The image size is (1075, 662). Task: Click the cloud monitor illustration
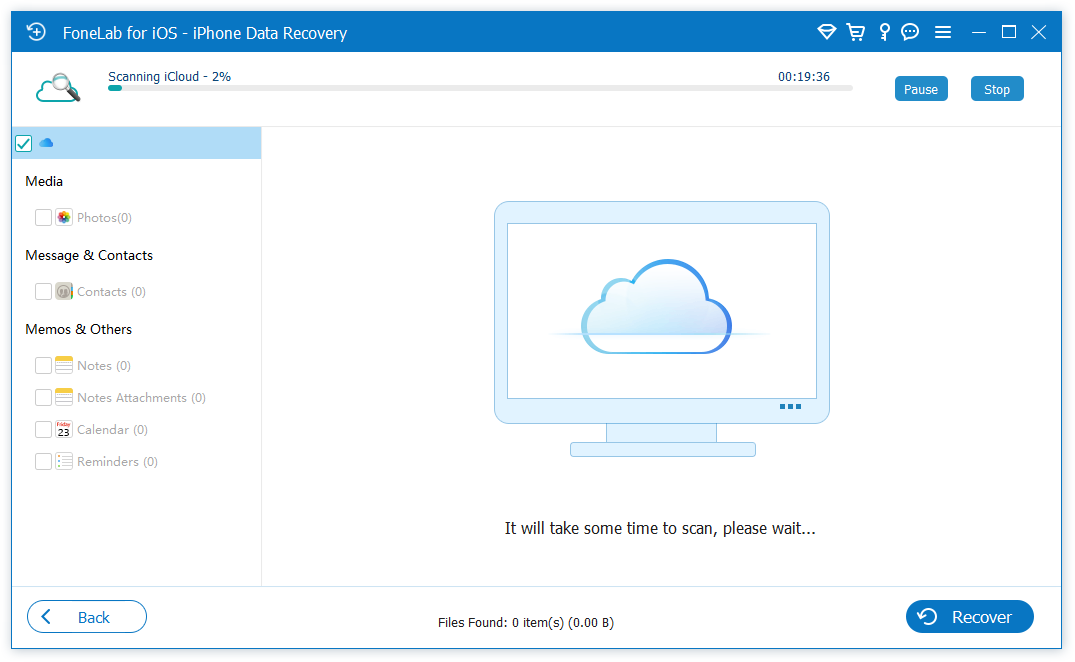click(x=662, y=329)
